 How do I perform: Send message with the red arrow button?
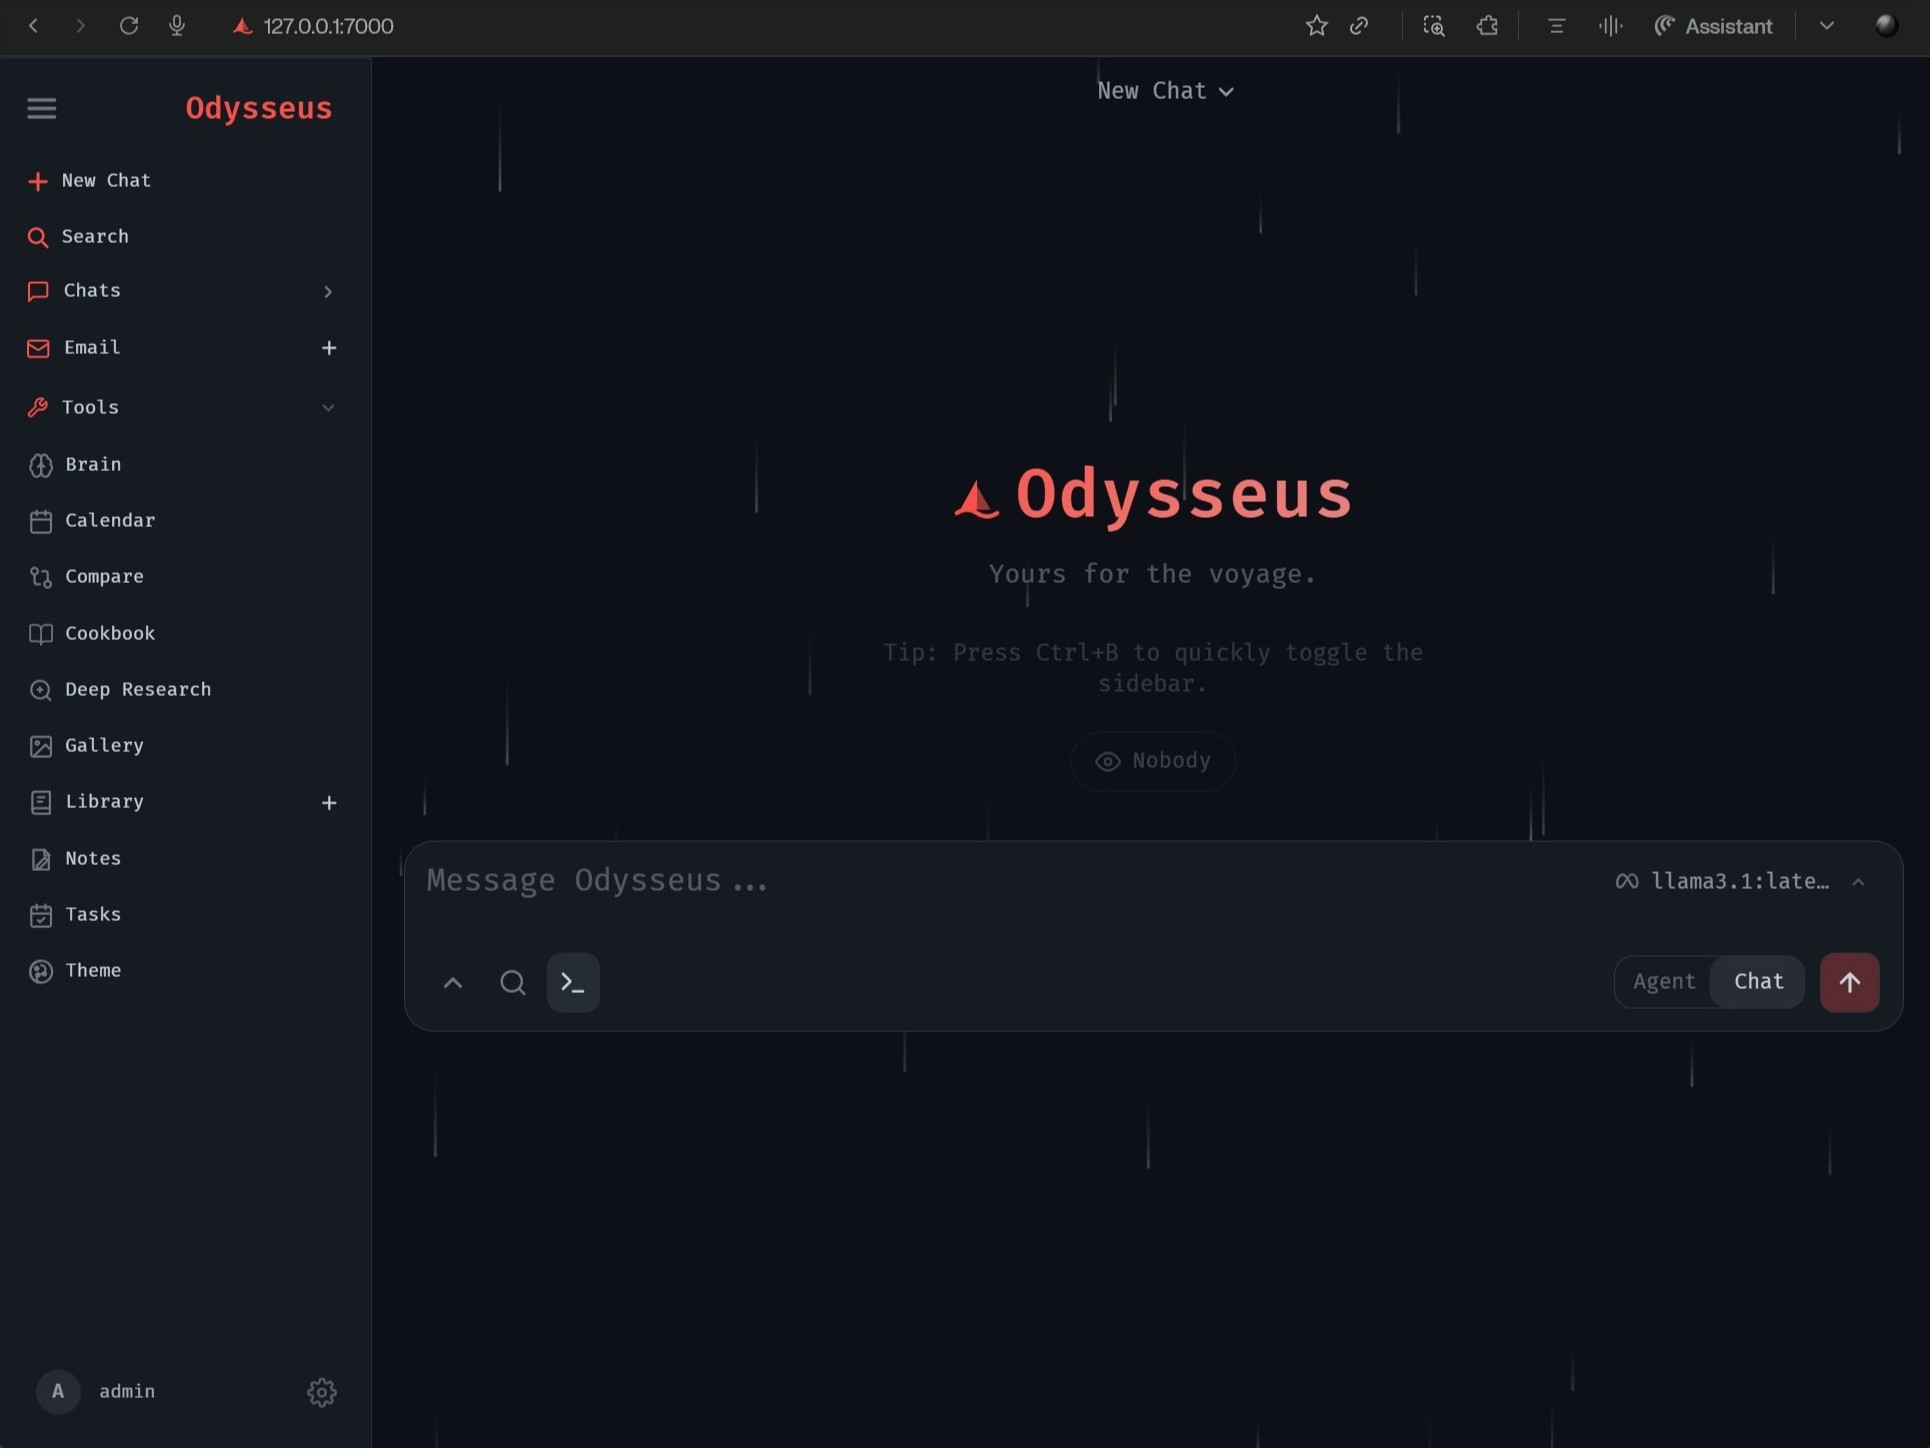click(1849, 982)
